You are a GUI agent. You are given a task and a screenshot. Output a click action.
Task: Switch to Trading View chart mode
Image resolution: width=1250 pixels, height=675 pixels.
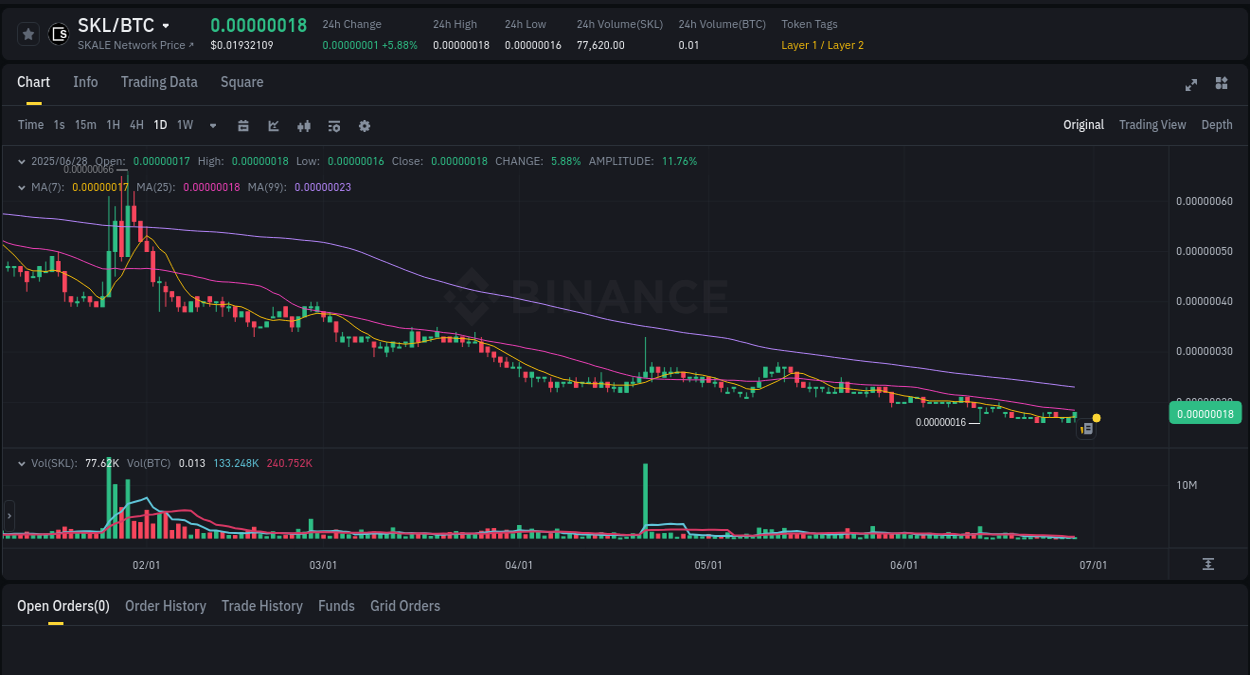1152,125
